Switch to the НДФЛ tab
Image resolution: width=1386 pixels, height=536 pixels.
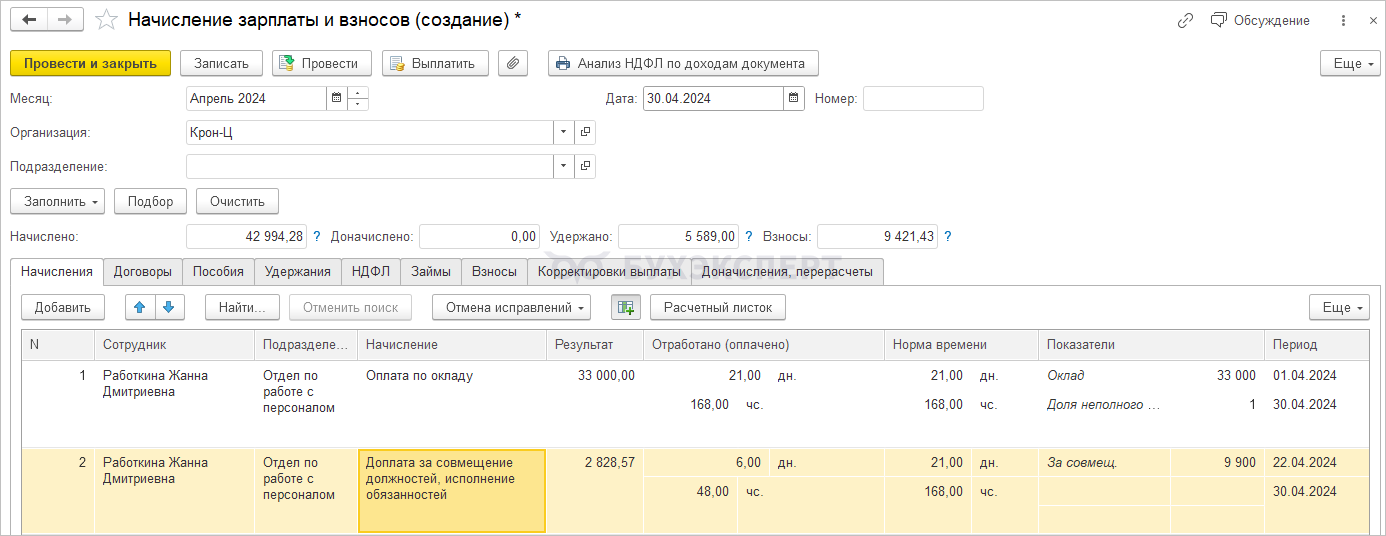(x=370, y=271)
